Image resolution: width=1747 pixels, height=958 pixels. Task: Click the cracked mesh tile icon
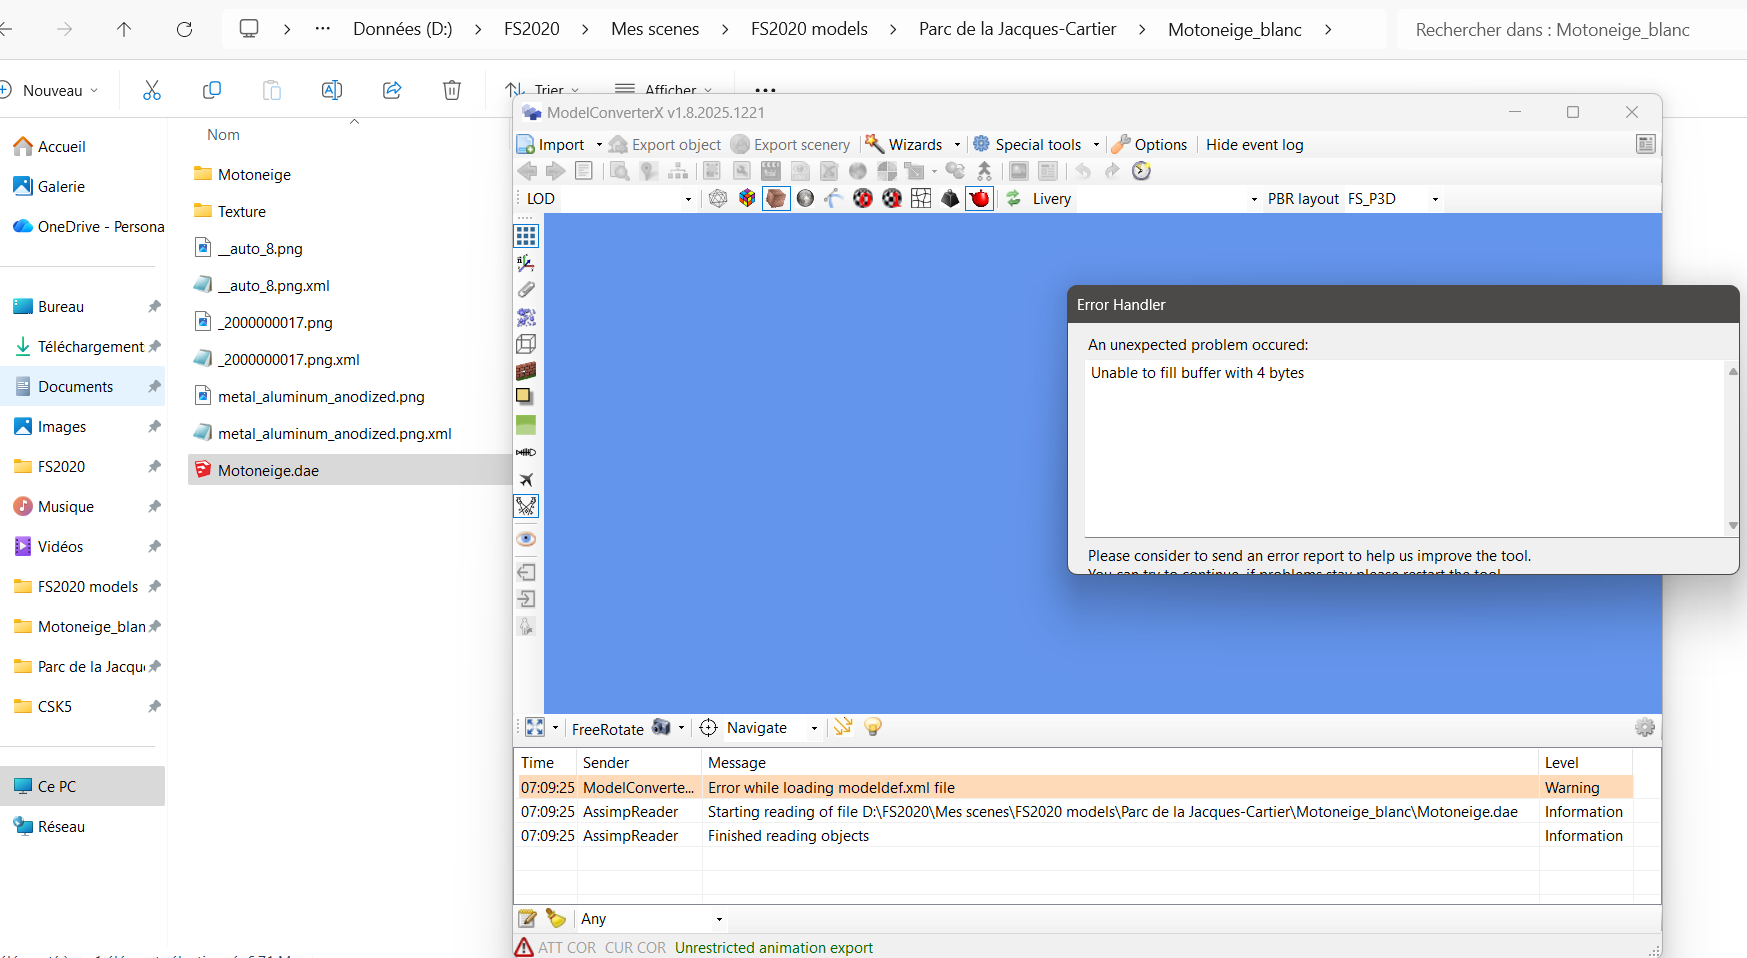pyautogui.click(x=921, y=198)
